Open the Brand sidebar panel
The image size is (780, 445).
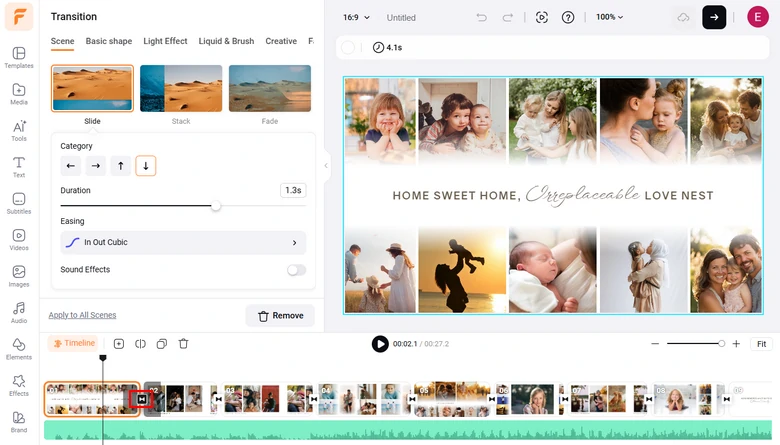(x=19, y=422)
